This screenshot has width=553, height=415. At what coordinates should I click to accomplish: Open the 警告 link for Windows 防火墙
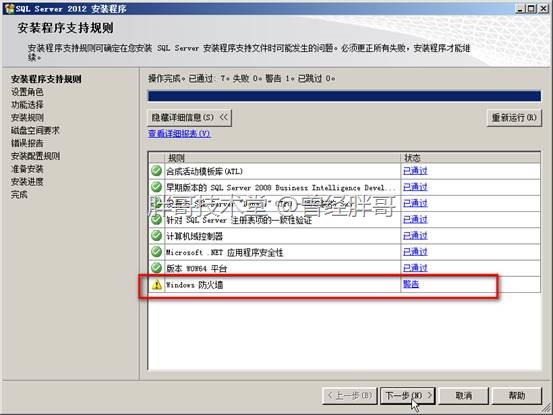point(411,284)
